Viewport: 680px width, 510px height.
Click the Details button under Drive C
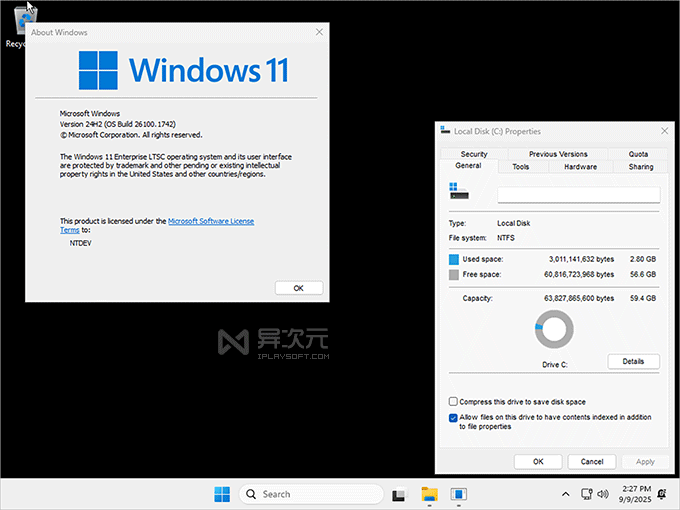click(633, 361)
